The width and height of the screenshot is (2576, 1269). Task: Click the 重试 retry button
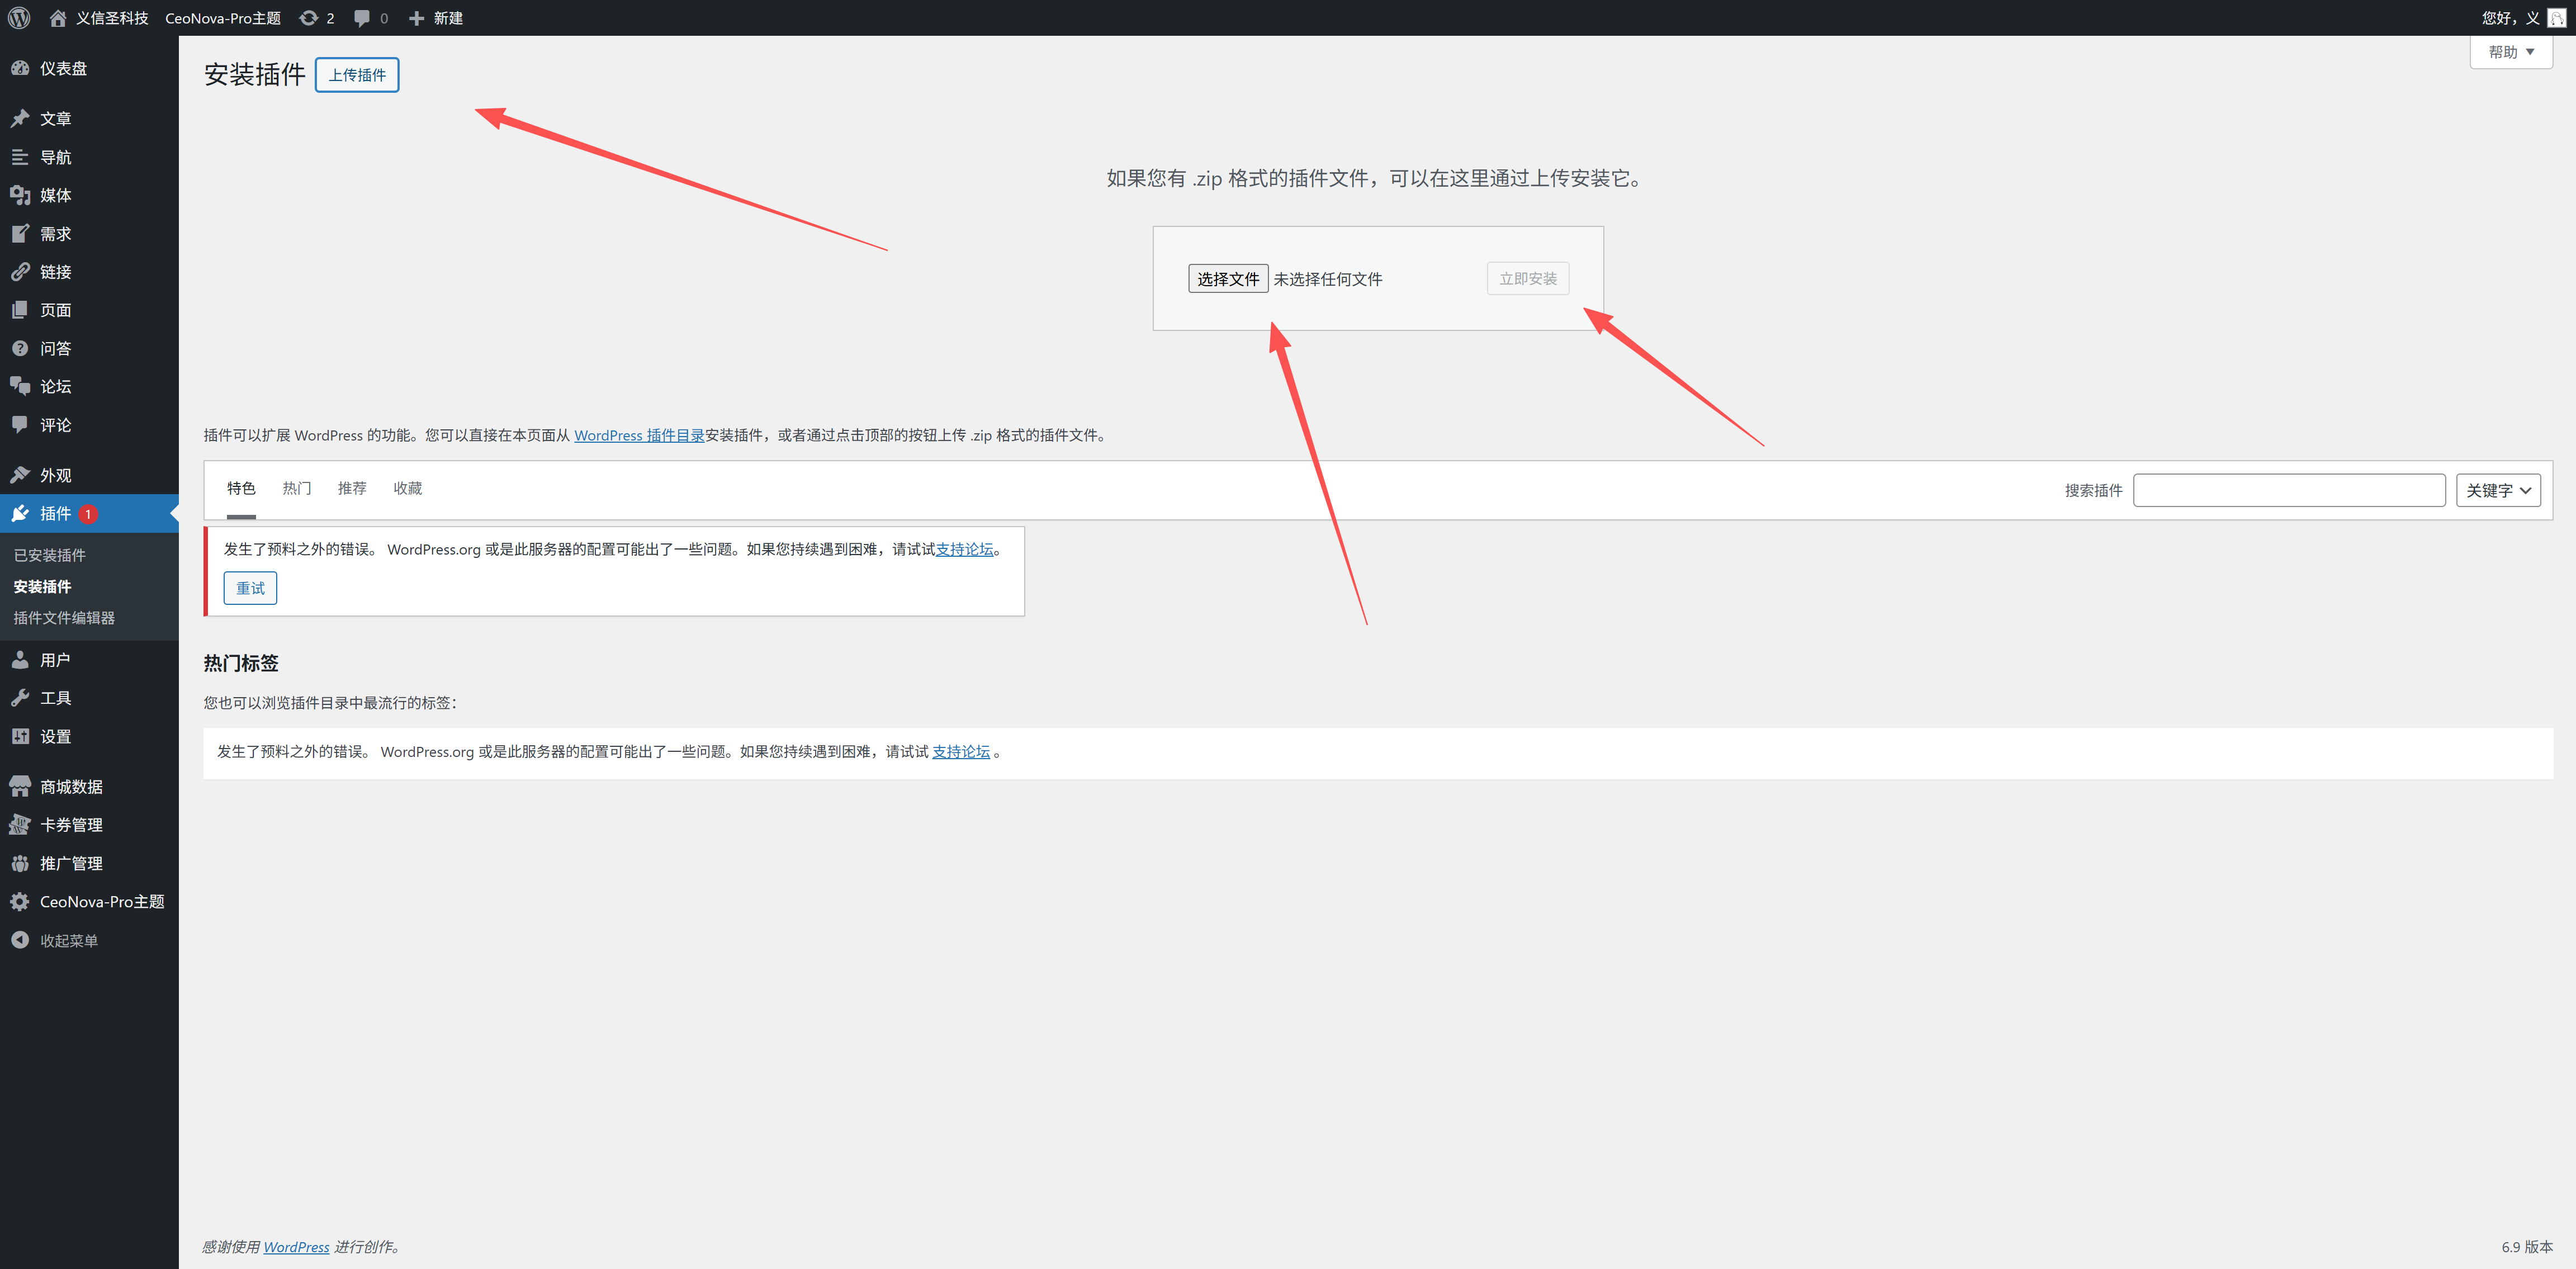pos(250,588)
